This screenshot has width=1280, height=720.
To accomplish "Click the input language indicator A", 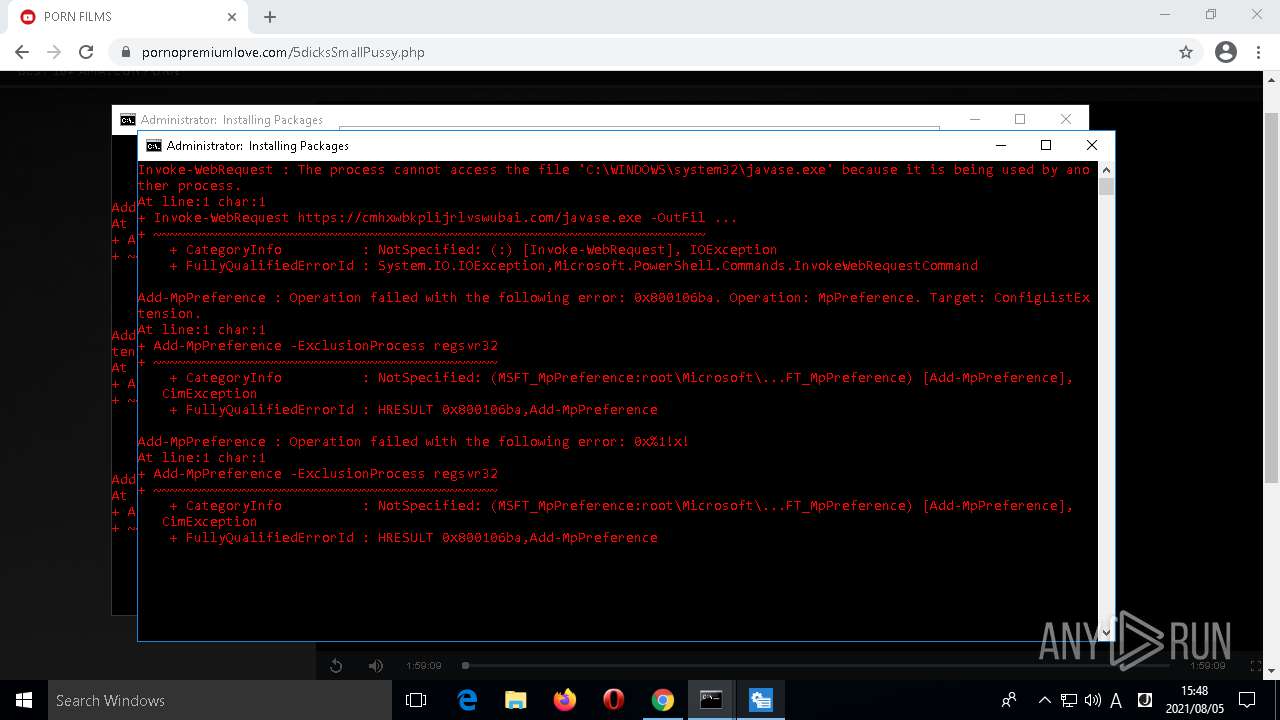I will click(x=1116, y=700).
